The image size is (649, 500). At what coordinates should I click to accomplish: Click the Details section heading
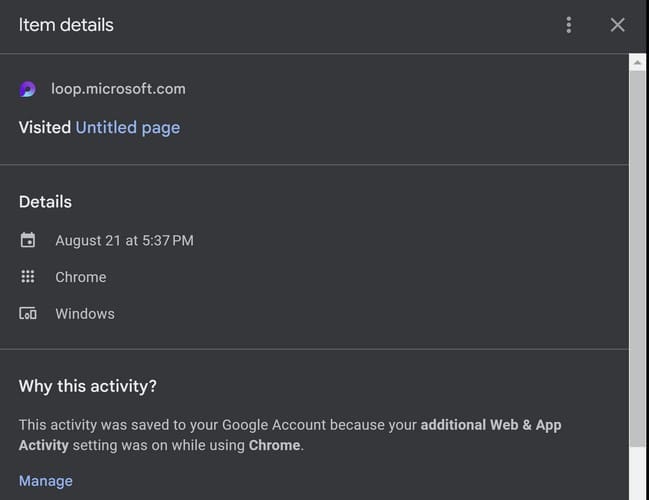pos(45,202)
